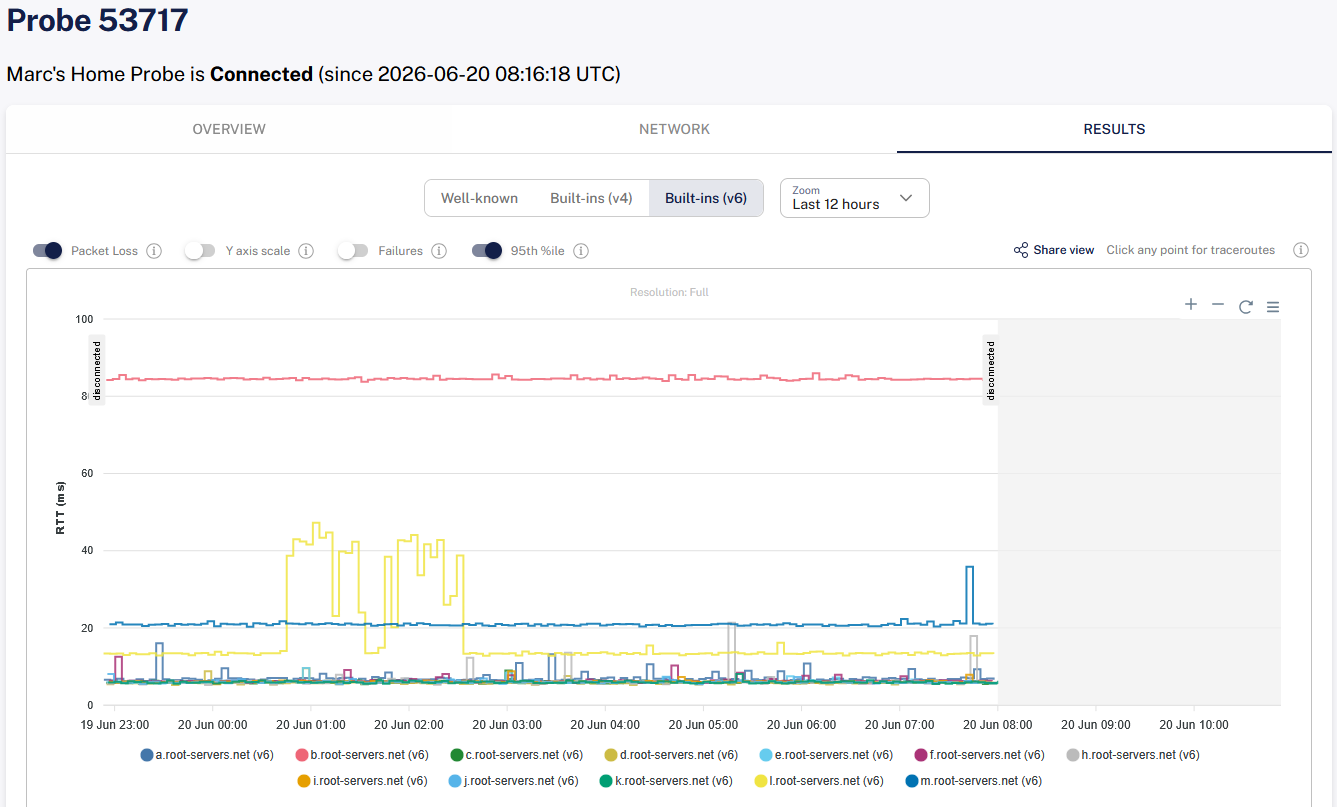Open the Zoom Last 12 hours dropdown
The height and width of the screenshot is (807, 1337).
tap(855, 198)
